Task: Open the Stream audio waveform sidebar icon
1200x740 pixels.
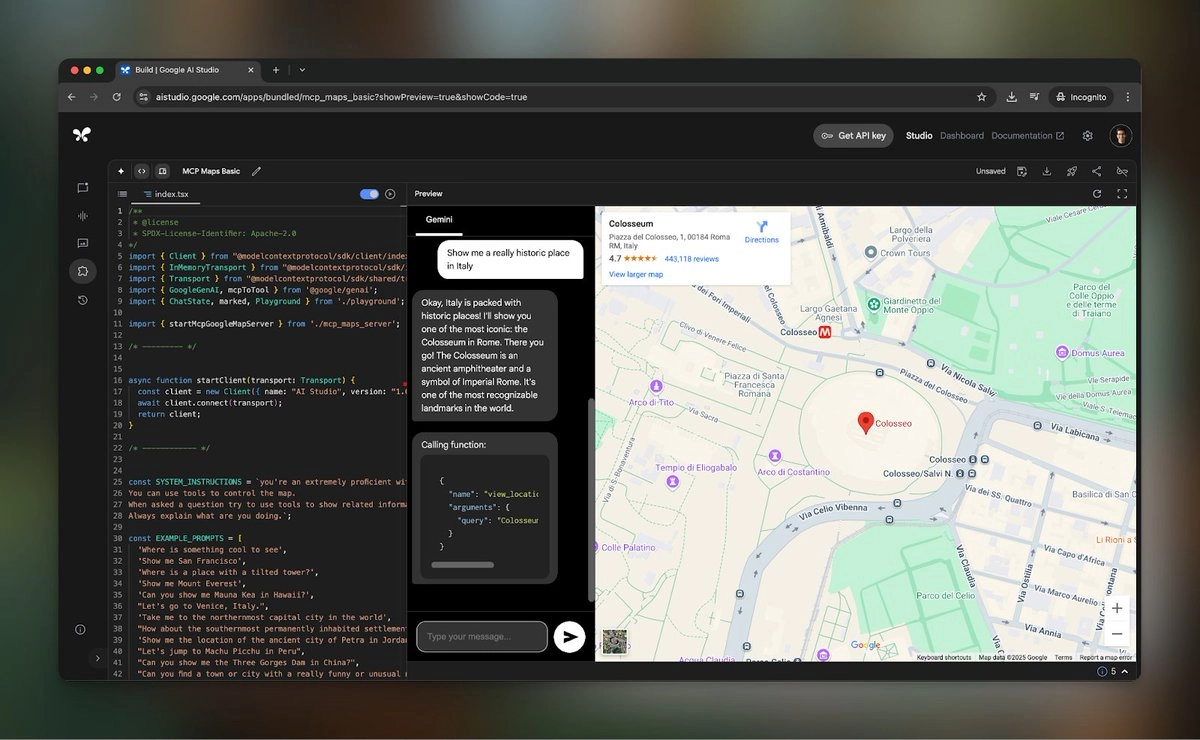Action: [82, 215]
